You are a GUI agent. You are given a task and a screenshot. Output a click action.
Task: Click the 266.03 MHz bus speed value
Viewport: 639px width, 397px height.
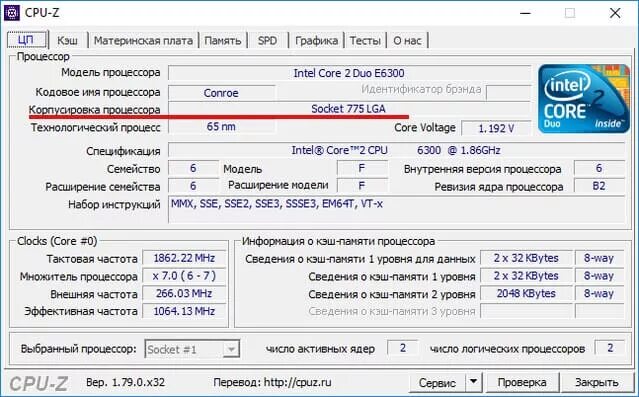184,293
